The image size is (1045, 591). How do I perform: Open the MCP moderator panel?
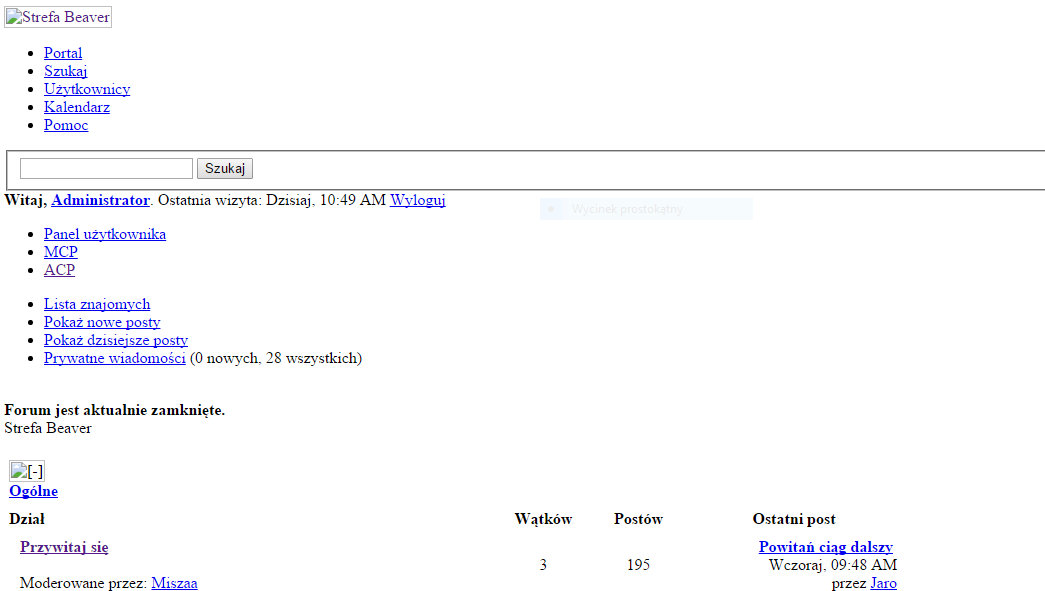tap(61, 253)
